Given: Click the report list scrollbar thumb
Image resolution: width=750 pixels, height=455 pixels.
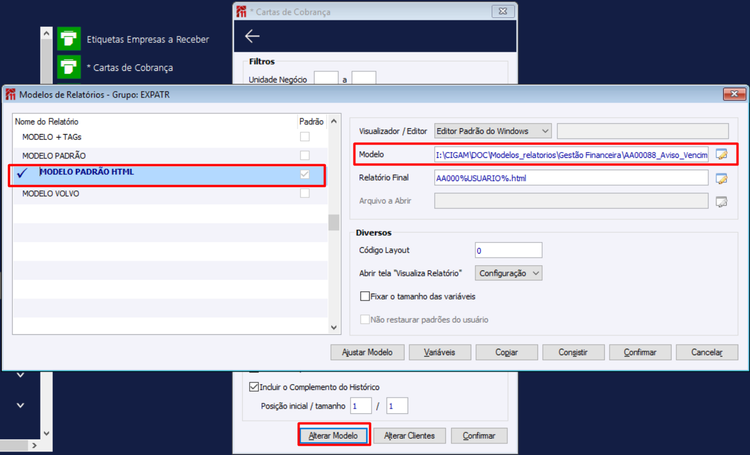Looking at the screenshot, I should 334,222.
